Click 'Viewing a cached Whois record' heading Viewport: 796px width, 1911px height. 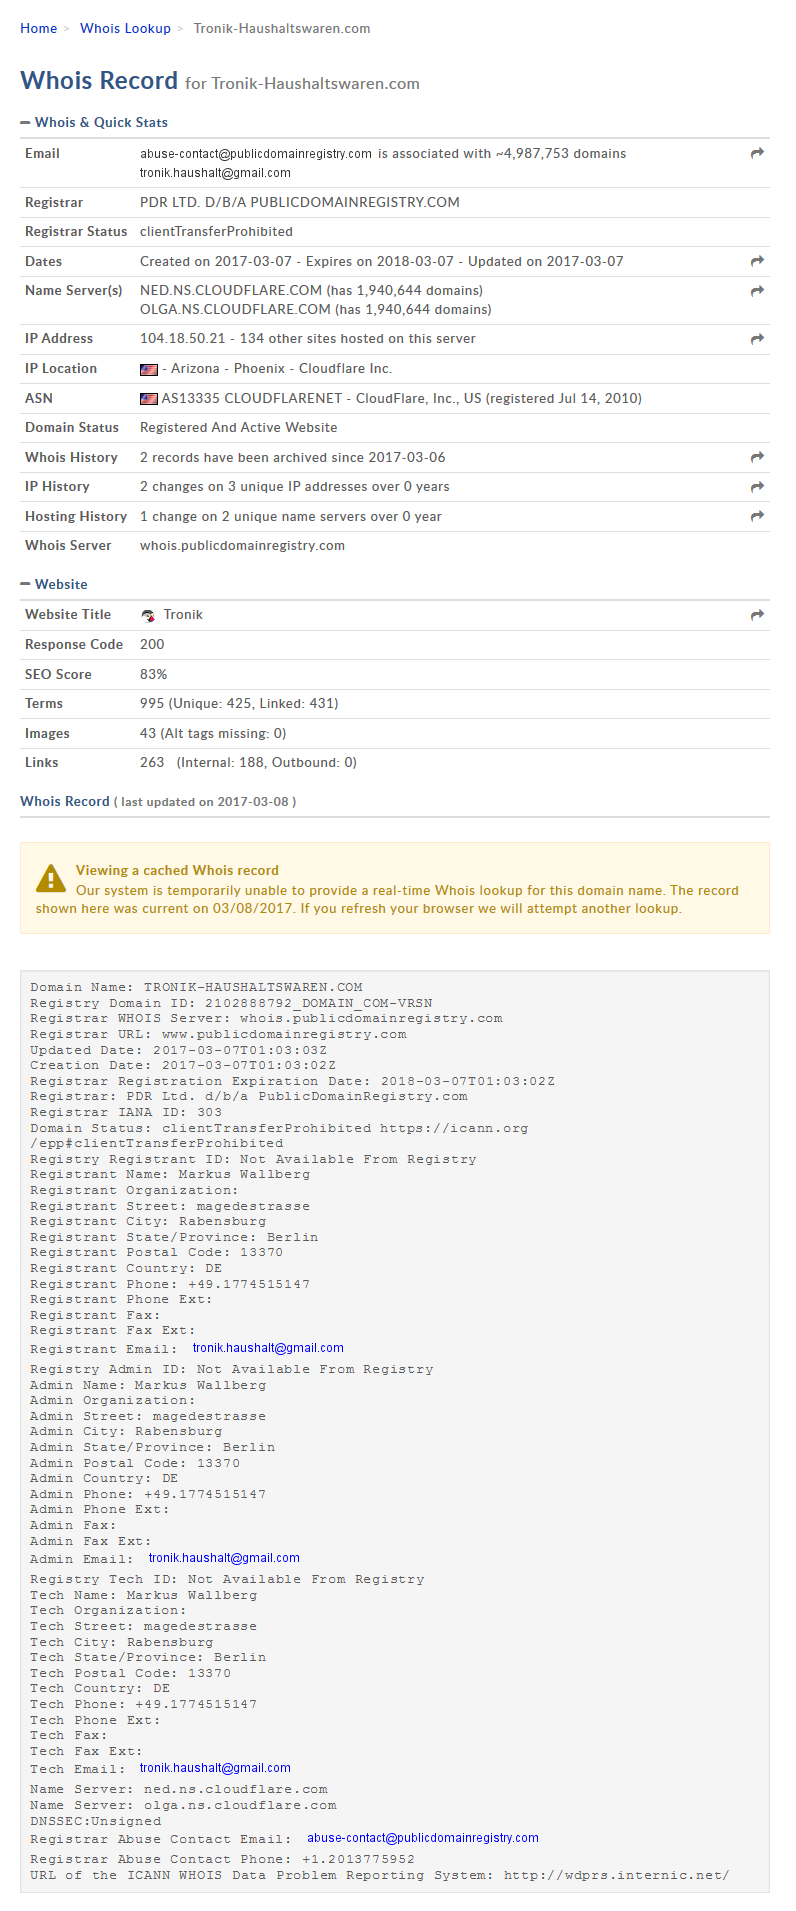(177, 870)
